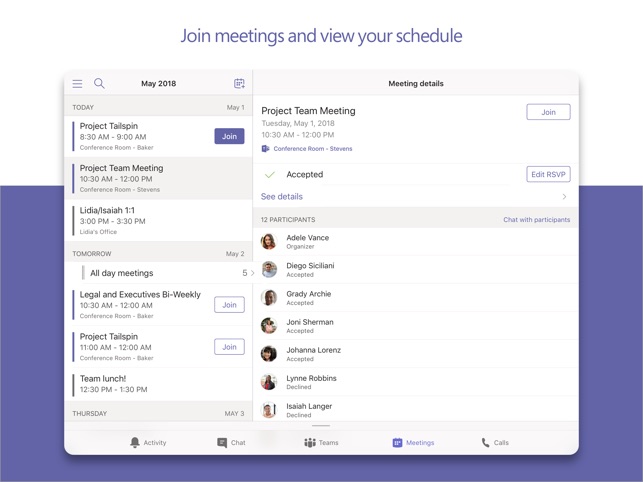643x482 pixels.
Task: Click the May 2018 month title
Action: (159, 84)
